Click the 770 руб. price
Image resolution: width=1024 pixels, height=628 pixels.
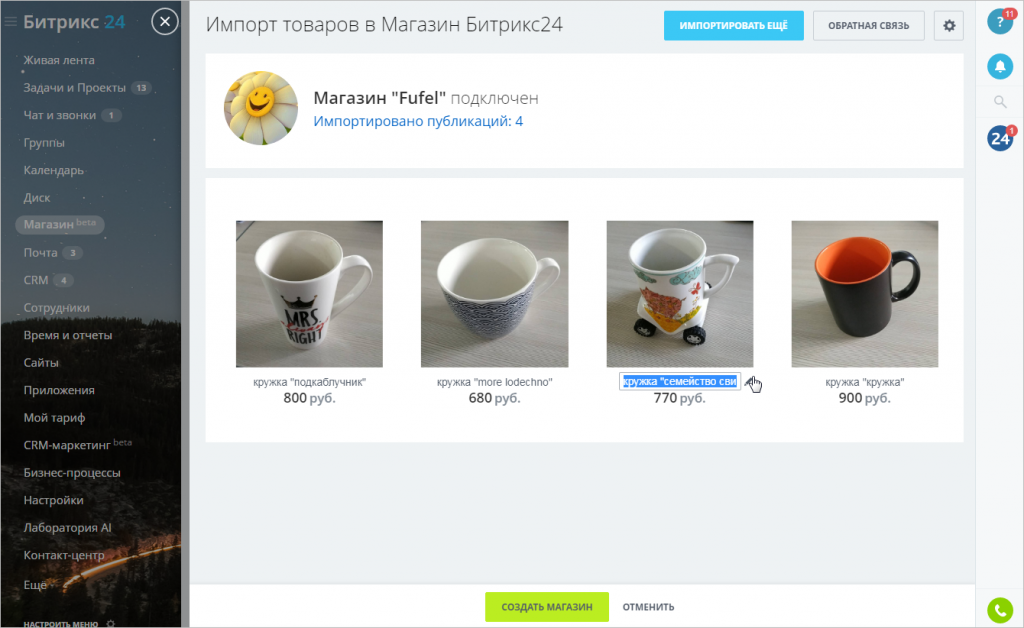(679, 398)
